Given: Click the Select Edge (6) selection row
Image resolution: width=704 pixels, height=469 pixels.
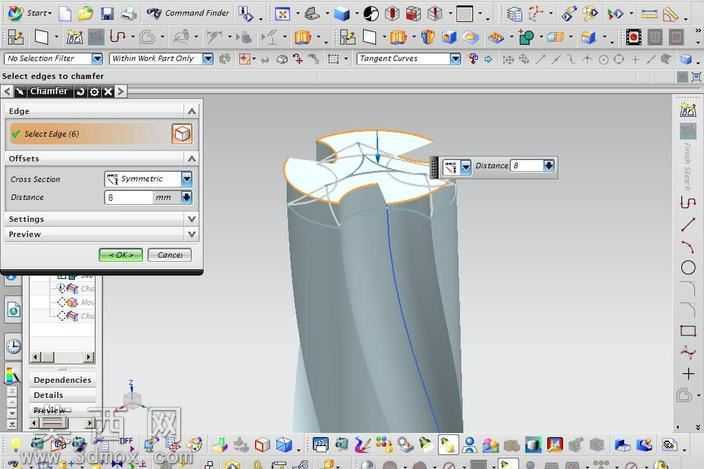Looking at the screenshot, I should [101, 134].
